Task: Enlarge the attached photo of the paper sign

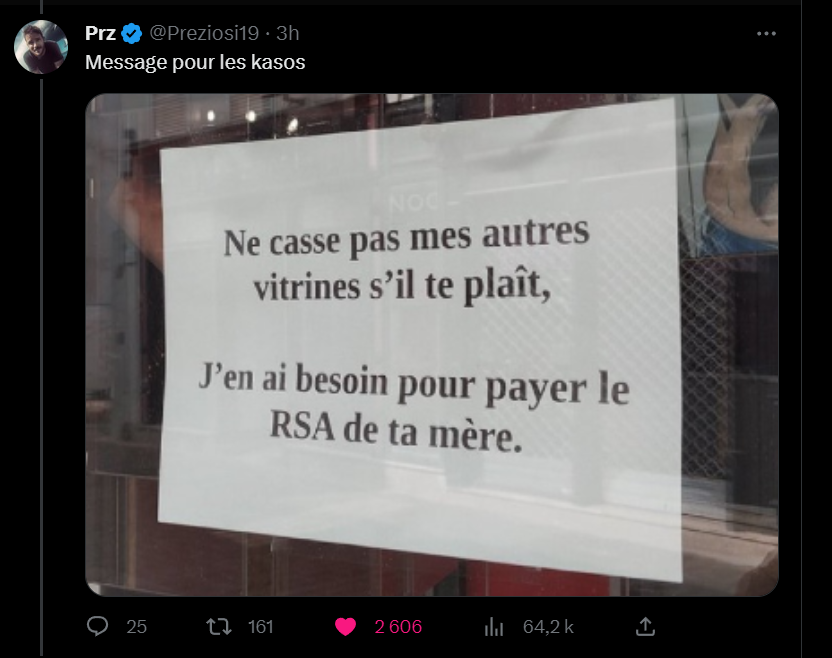Action: click(x=432, y=345)
